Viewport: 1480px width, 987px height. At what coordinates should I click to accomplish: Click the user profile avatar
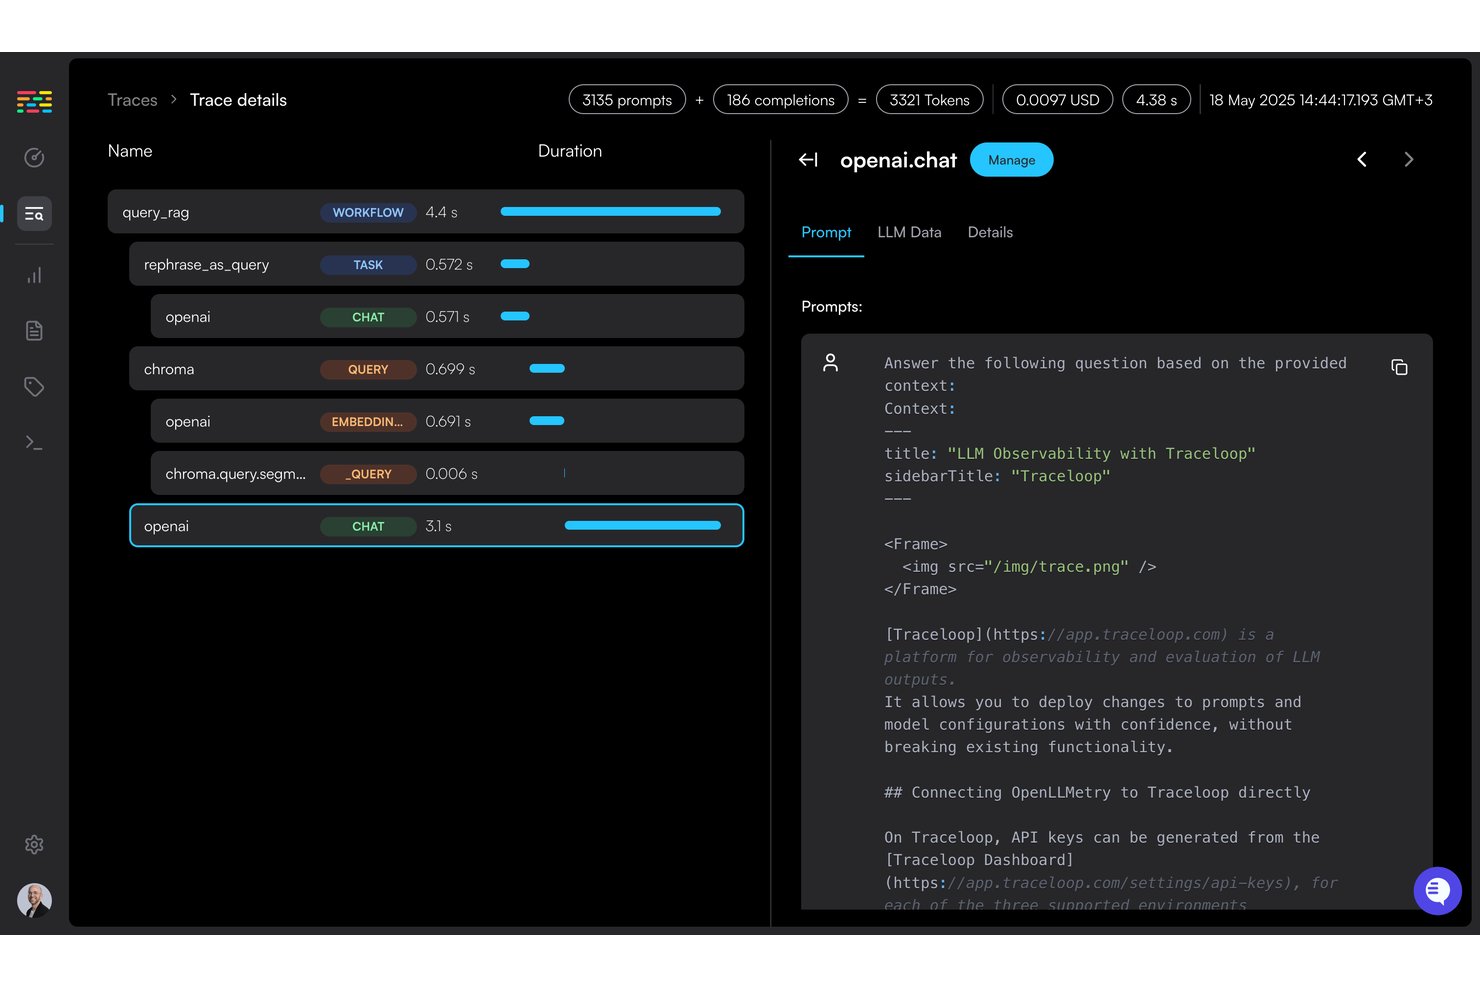tap(34, 900)
